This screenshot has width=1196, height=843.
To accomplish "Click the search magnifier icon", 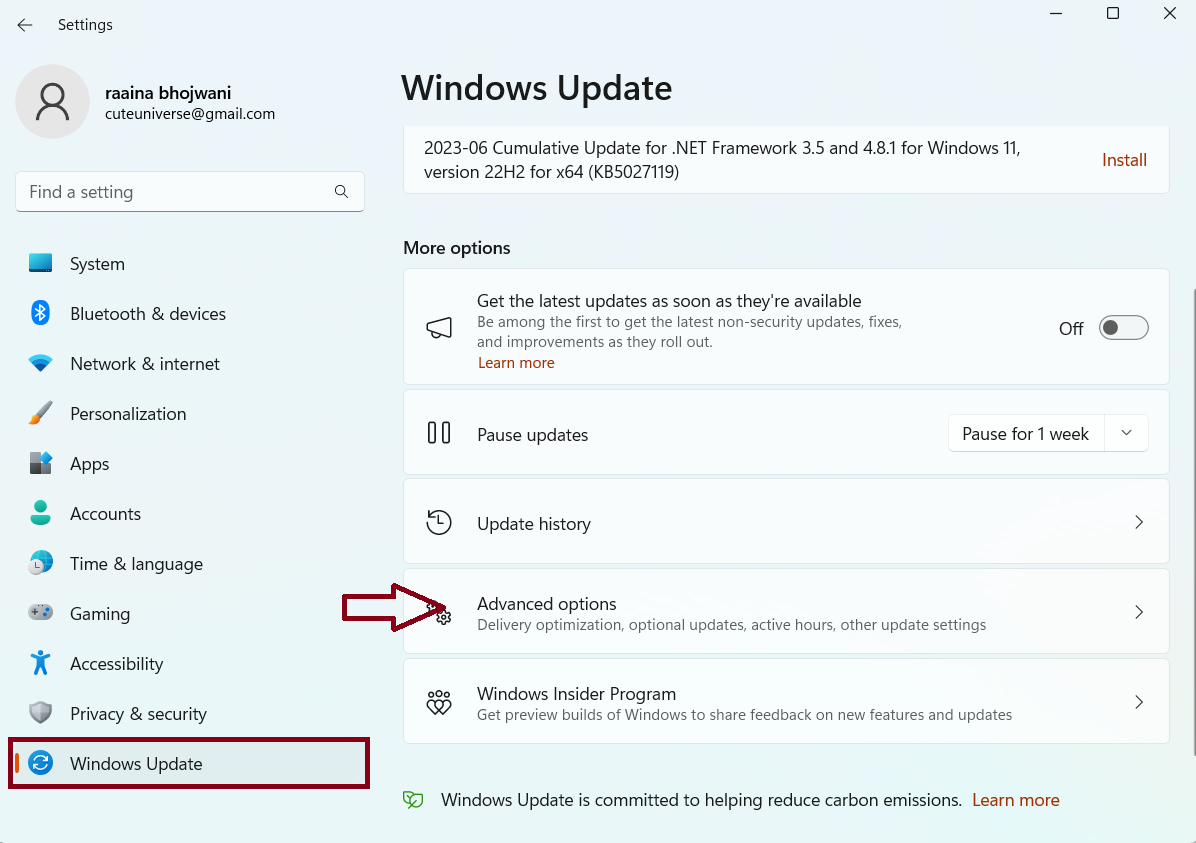I will tap(341, 191).
